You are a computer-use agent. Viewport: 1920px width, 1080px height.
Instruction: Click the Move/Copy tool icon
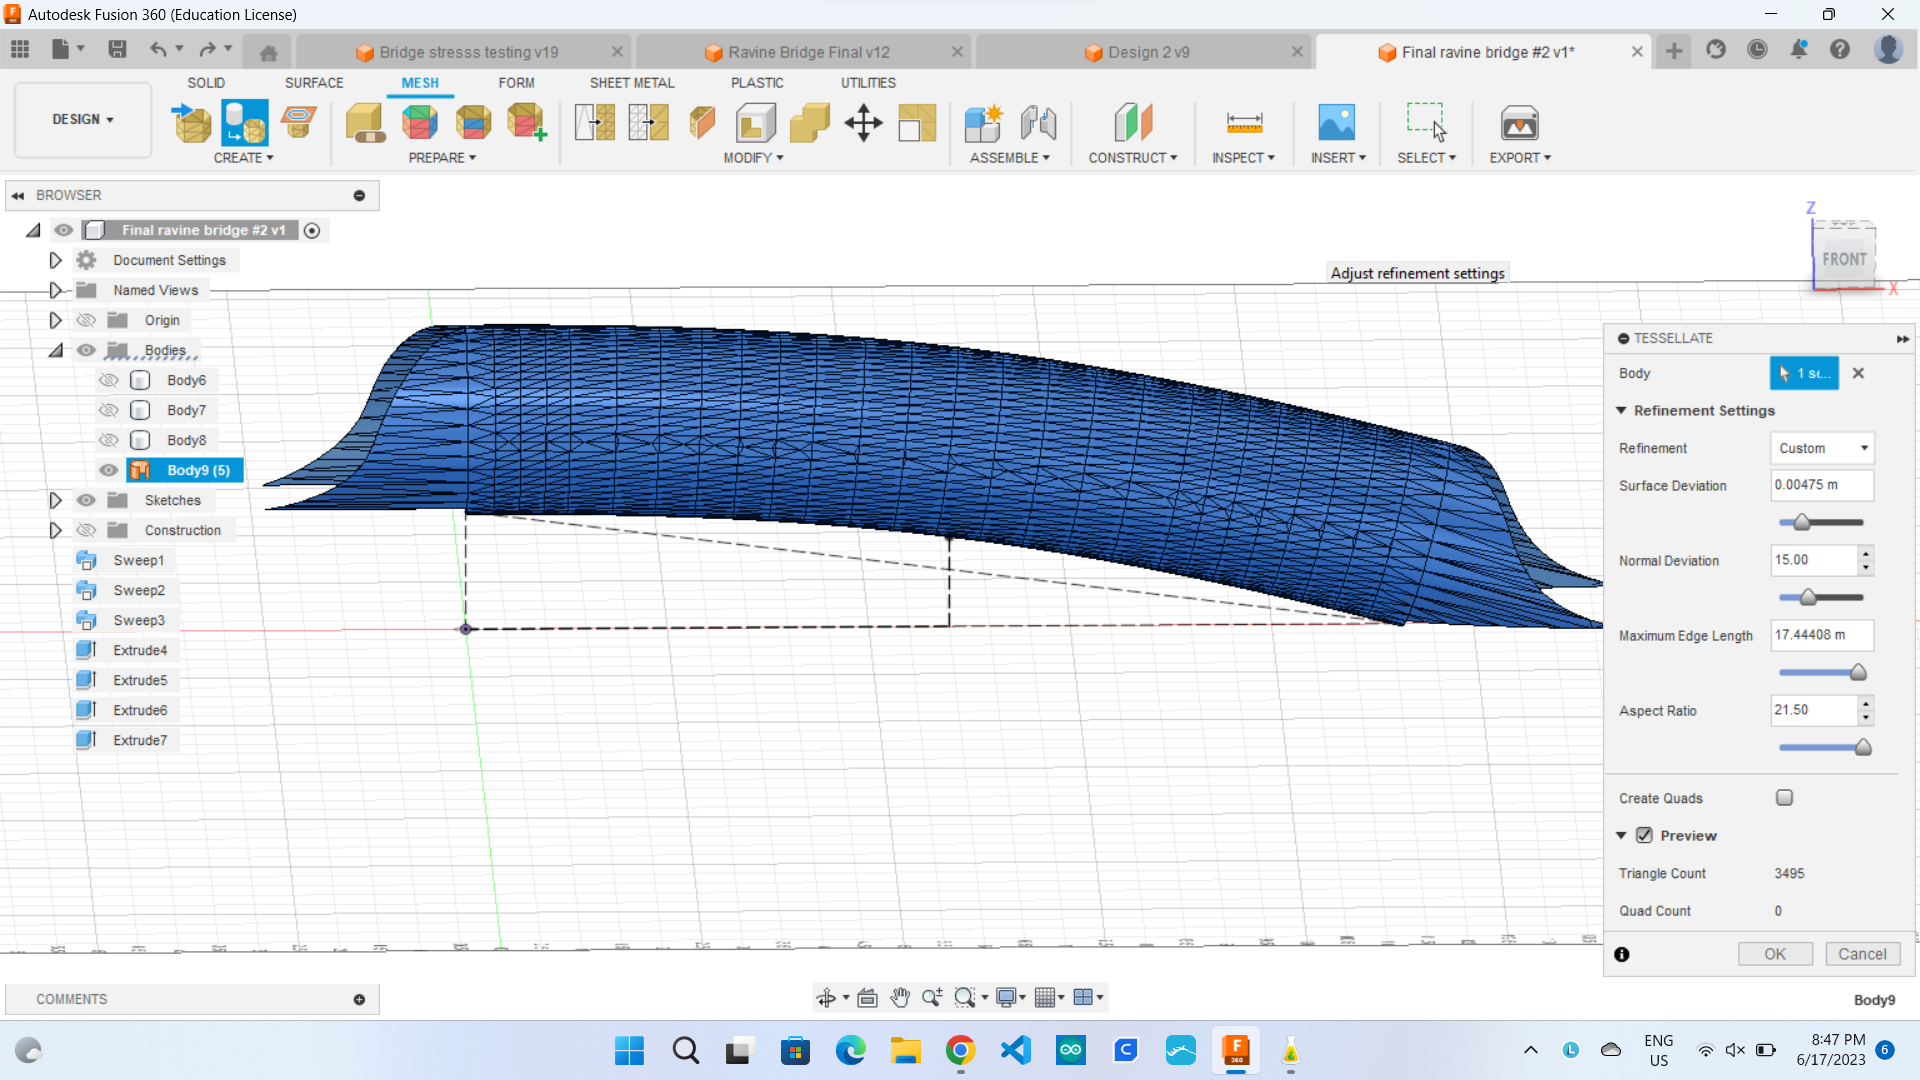(863, 123)
